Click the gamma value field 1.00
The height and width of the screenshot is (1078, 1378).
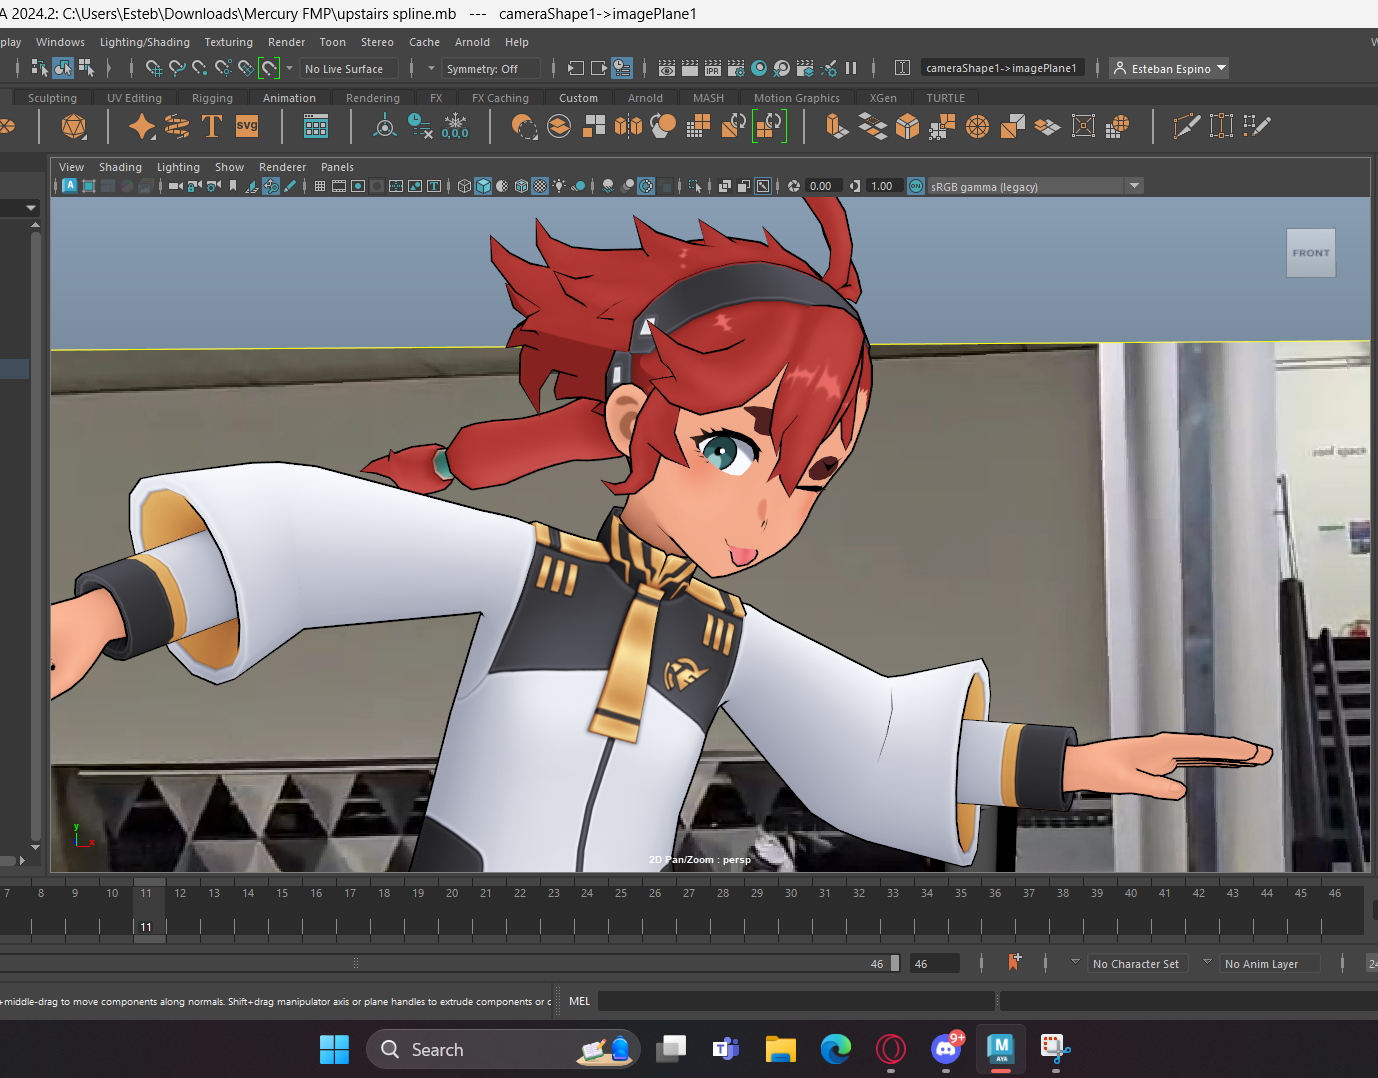click(884, 186)
